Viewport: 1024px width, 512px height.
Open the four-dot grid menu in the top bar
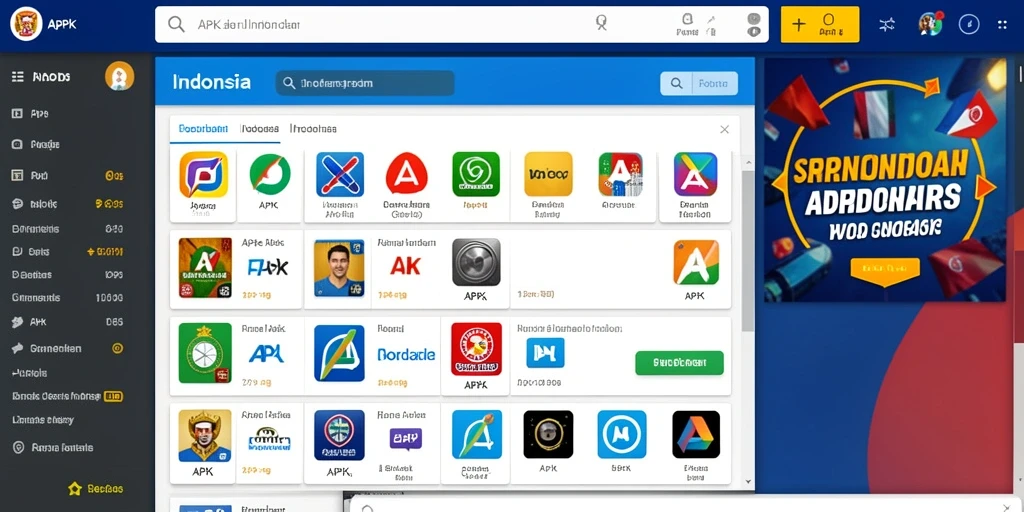click(x=1002, y=25)
